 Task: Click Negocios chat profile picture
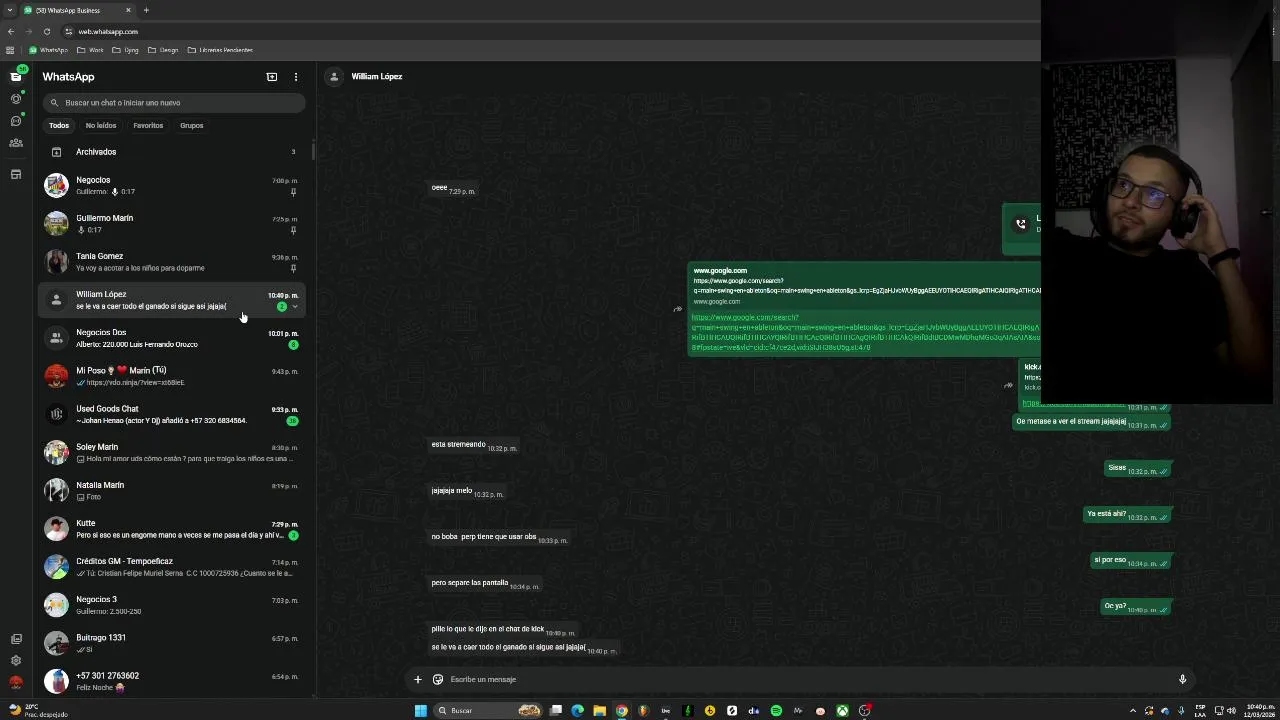coord(56,185)
